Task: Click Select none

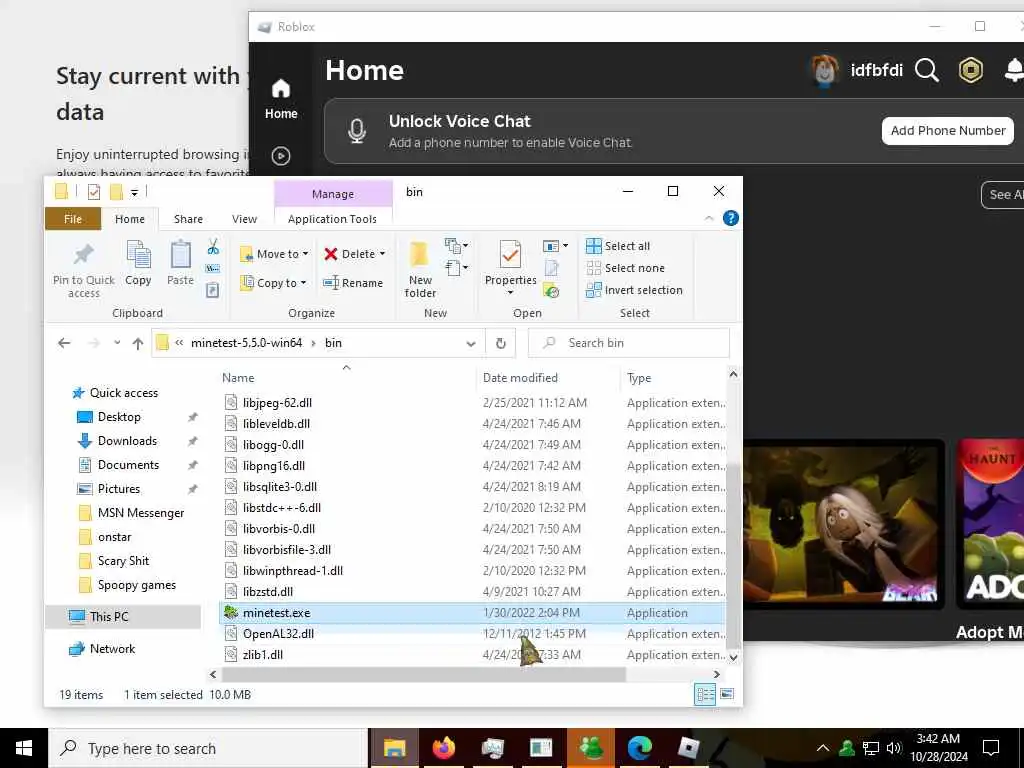Action: tap(625, 268)
